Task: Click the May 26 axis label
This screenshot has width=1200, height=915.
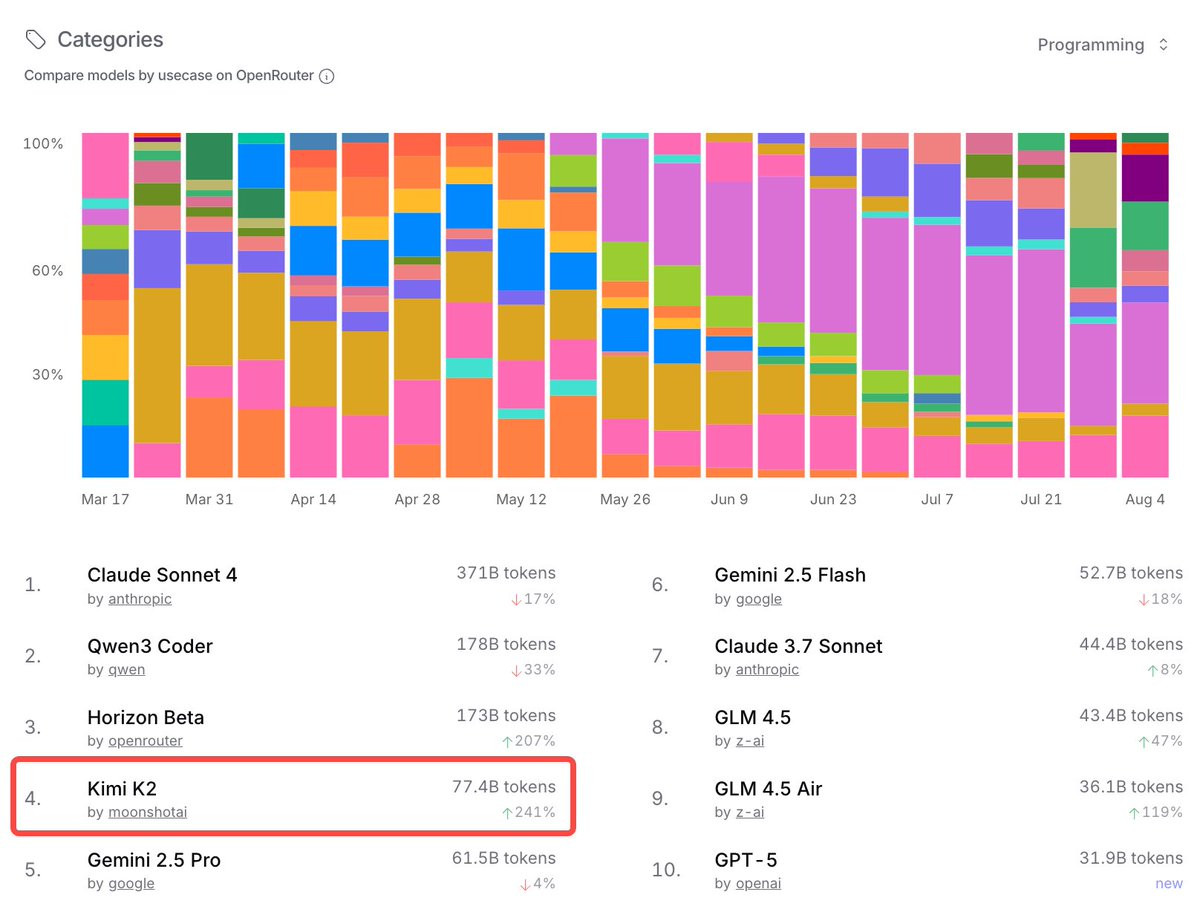Action: tap(625, 500)
